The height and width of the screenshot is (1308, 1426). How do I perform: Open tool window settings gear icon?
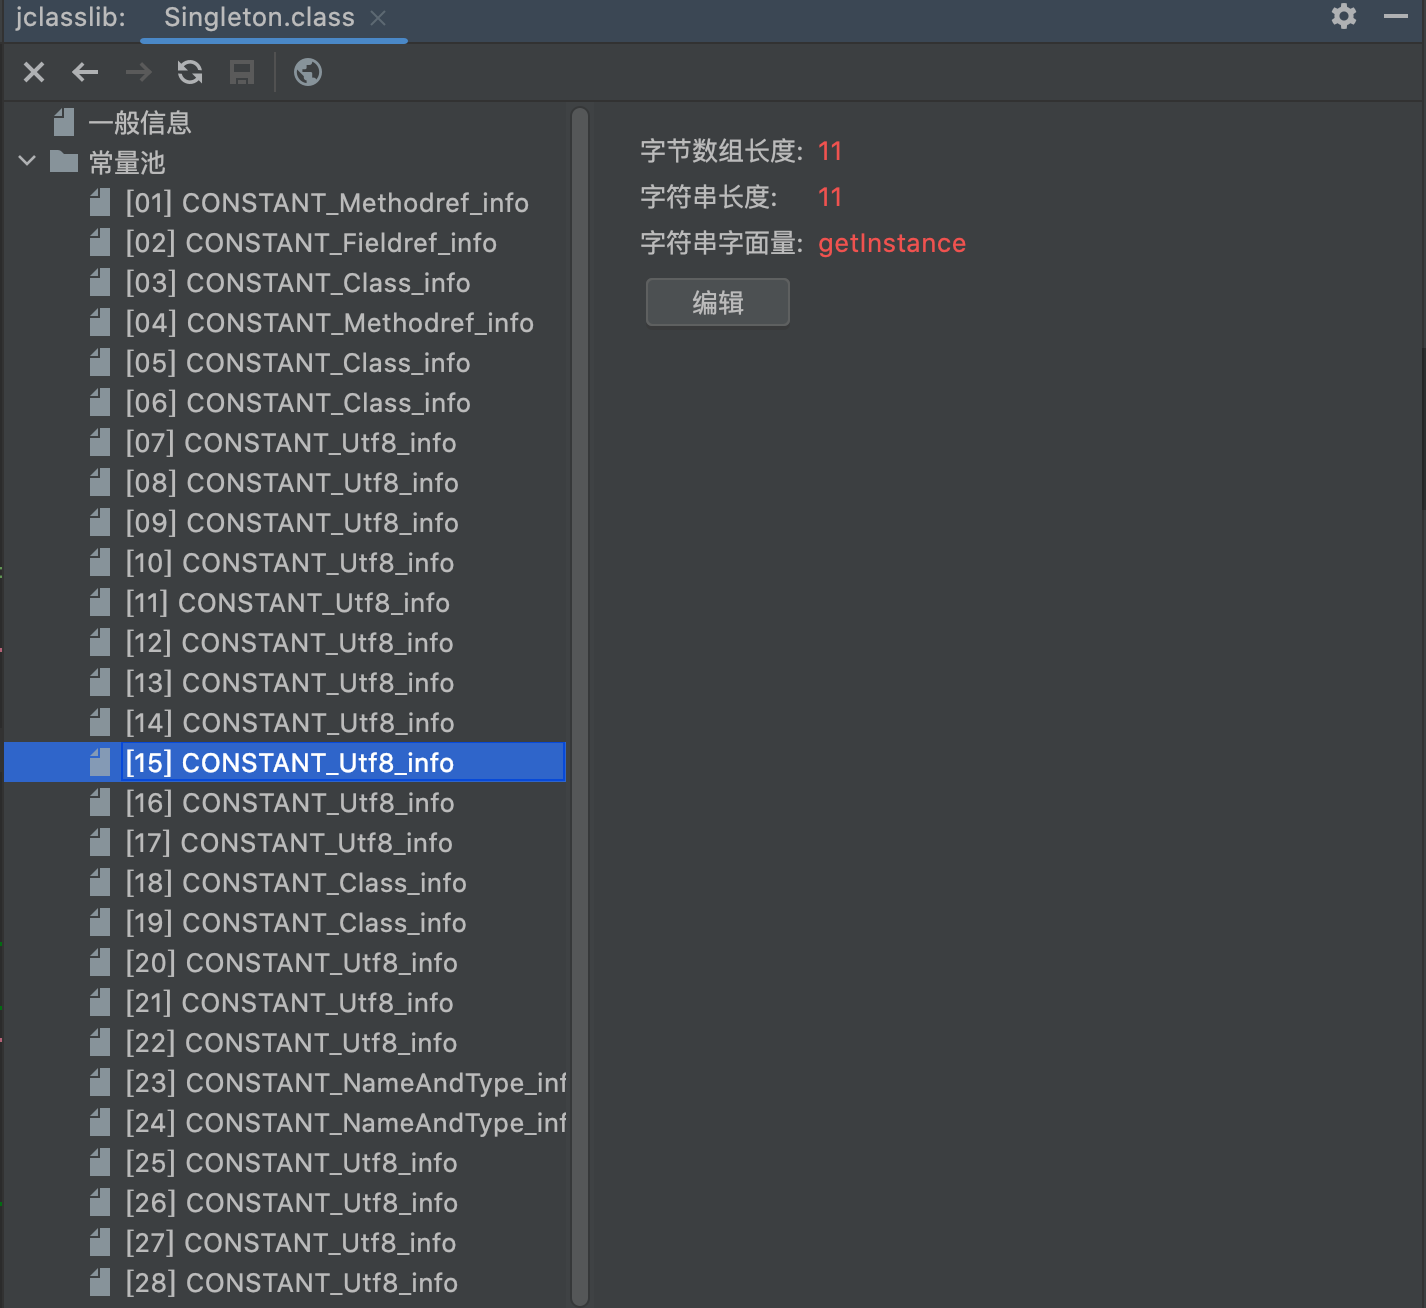click(1344, 16)
